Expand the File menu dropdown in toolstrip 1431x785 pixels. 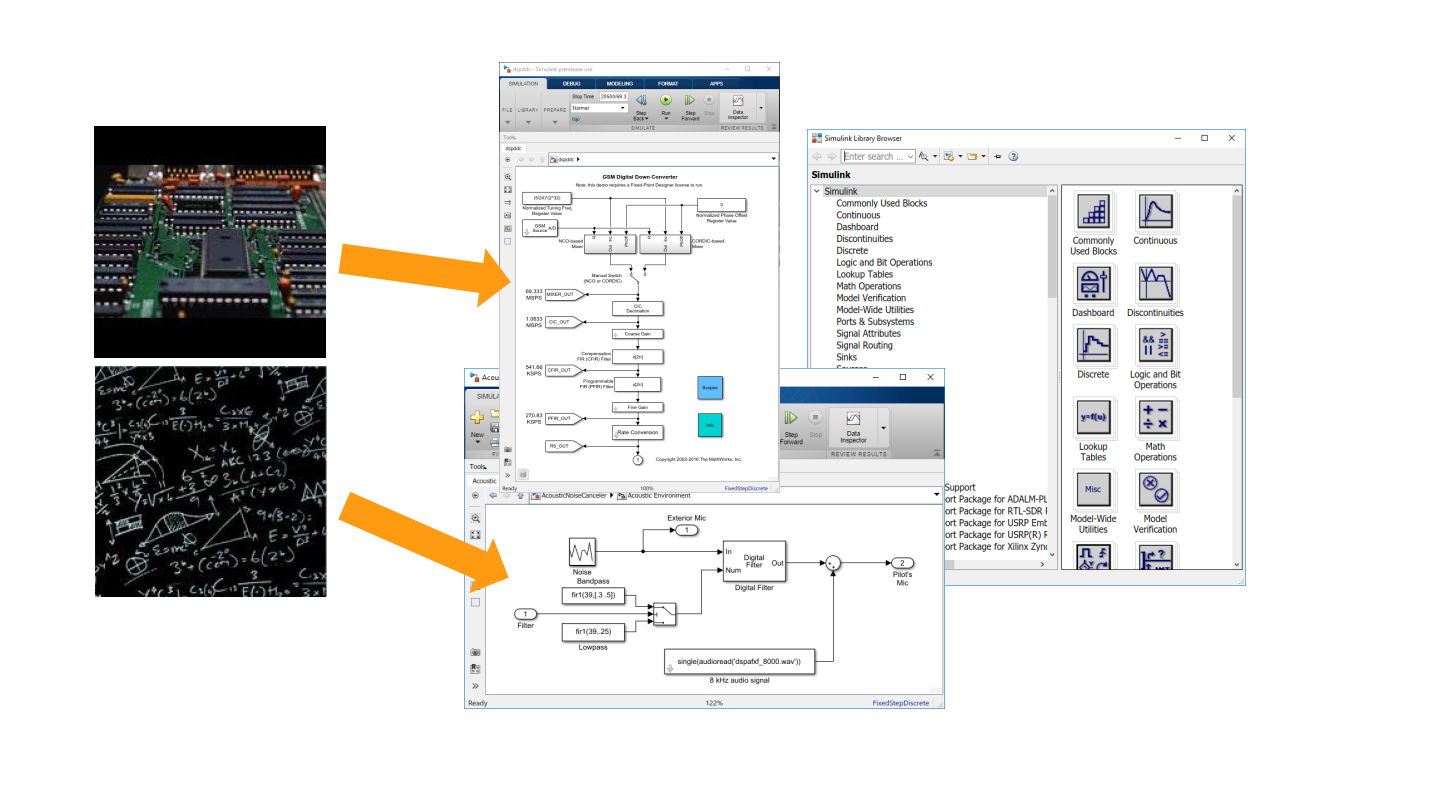(507, 122)
